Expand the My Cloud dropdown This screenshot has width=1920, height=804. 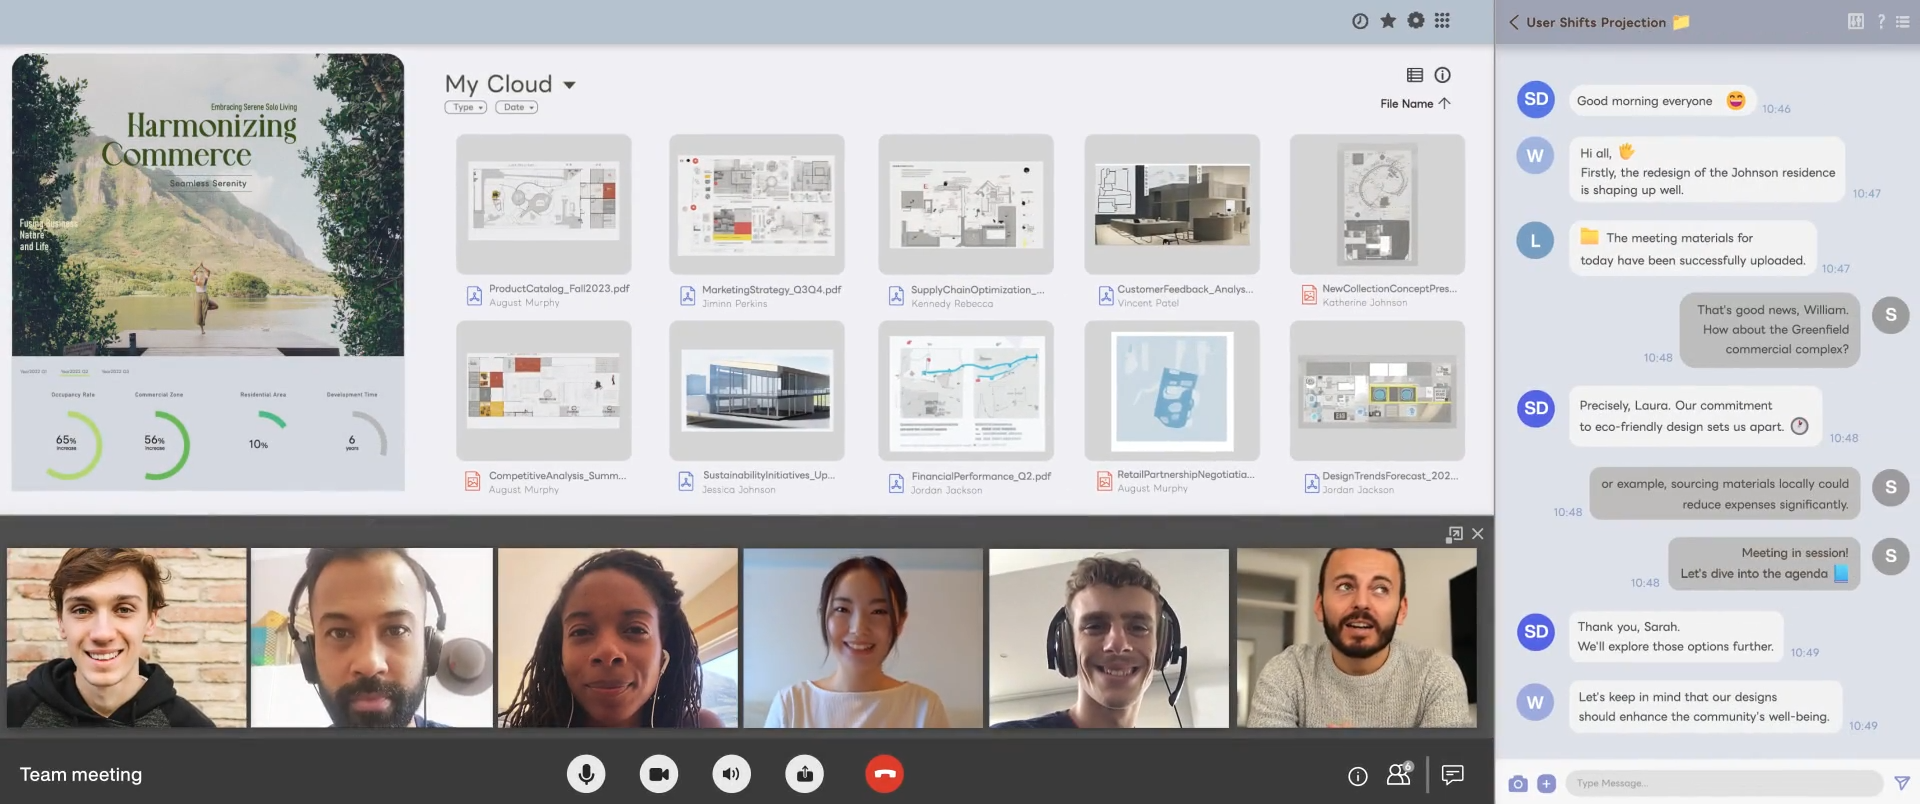(569, 85)
